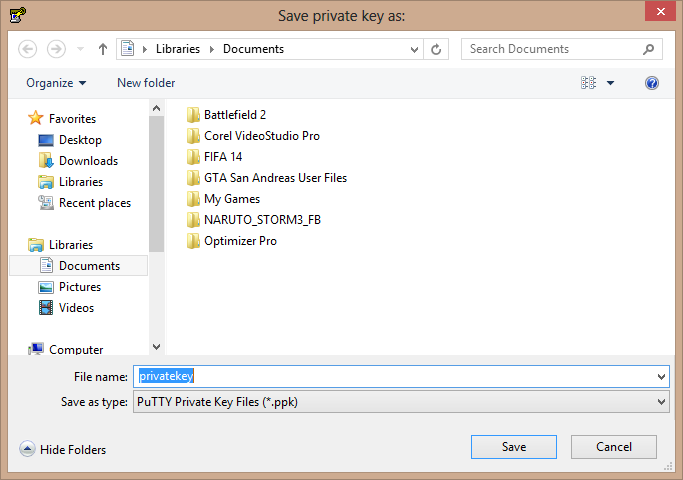Click the Libraries breadcrumb in address bar
The image size is (683, 480).
[177, 49]
